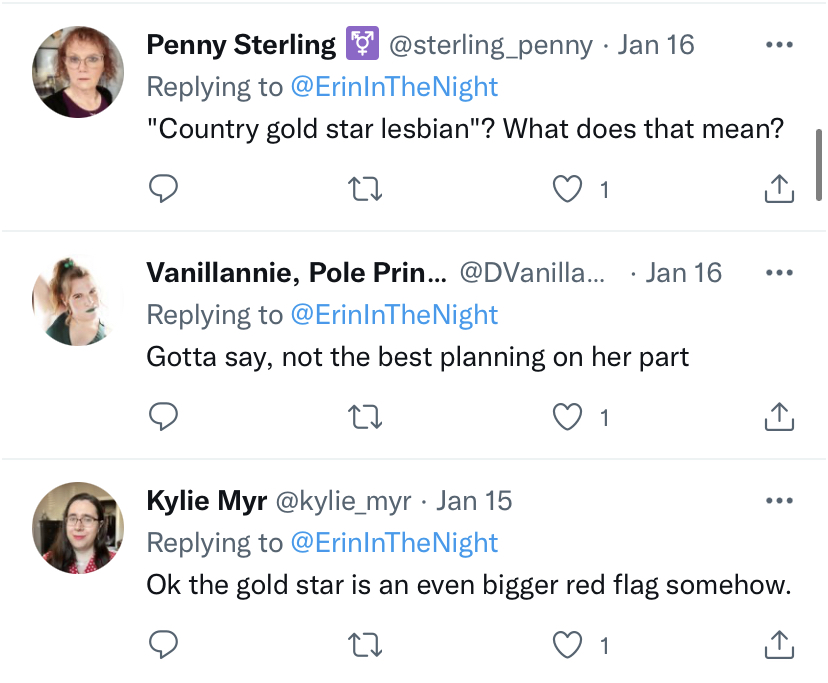View Kylie Myr's avatar
The width and height of the screenshot is (828, 683).
pyautogui.click(x=78, y=527)
